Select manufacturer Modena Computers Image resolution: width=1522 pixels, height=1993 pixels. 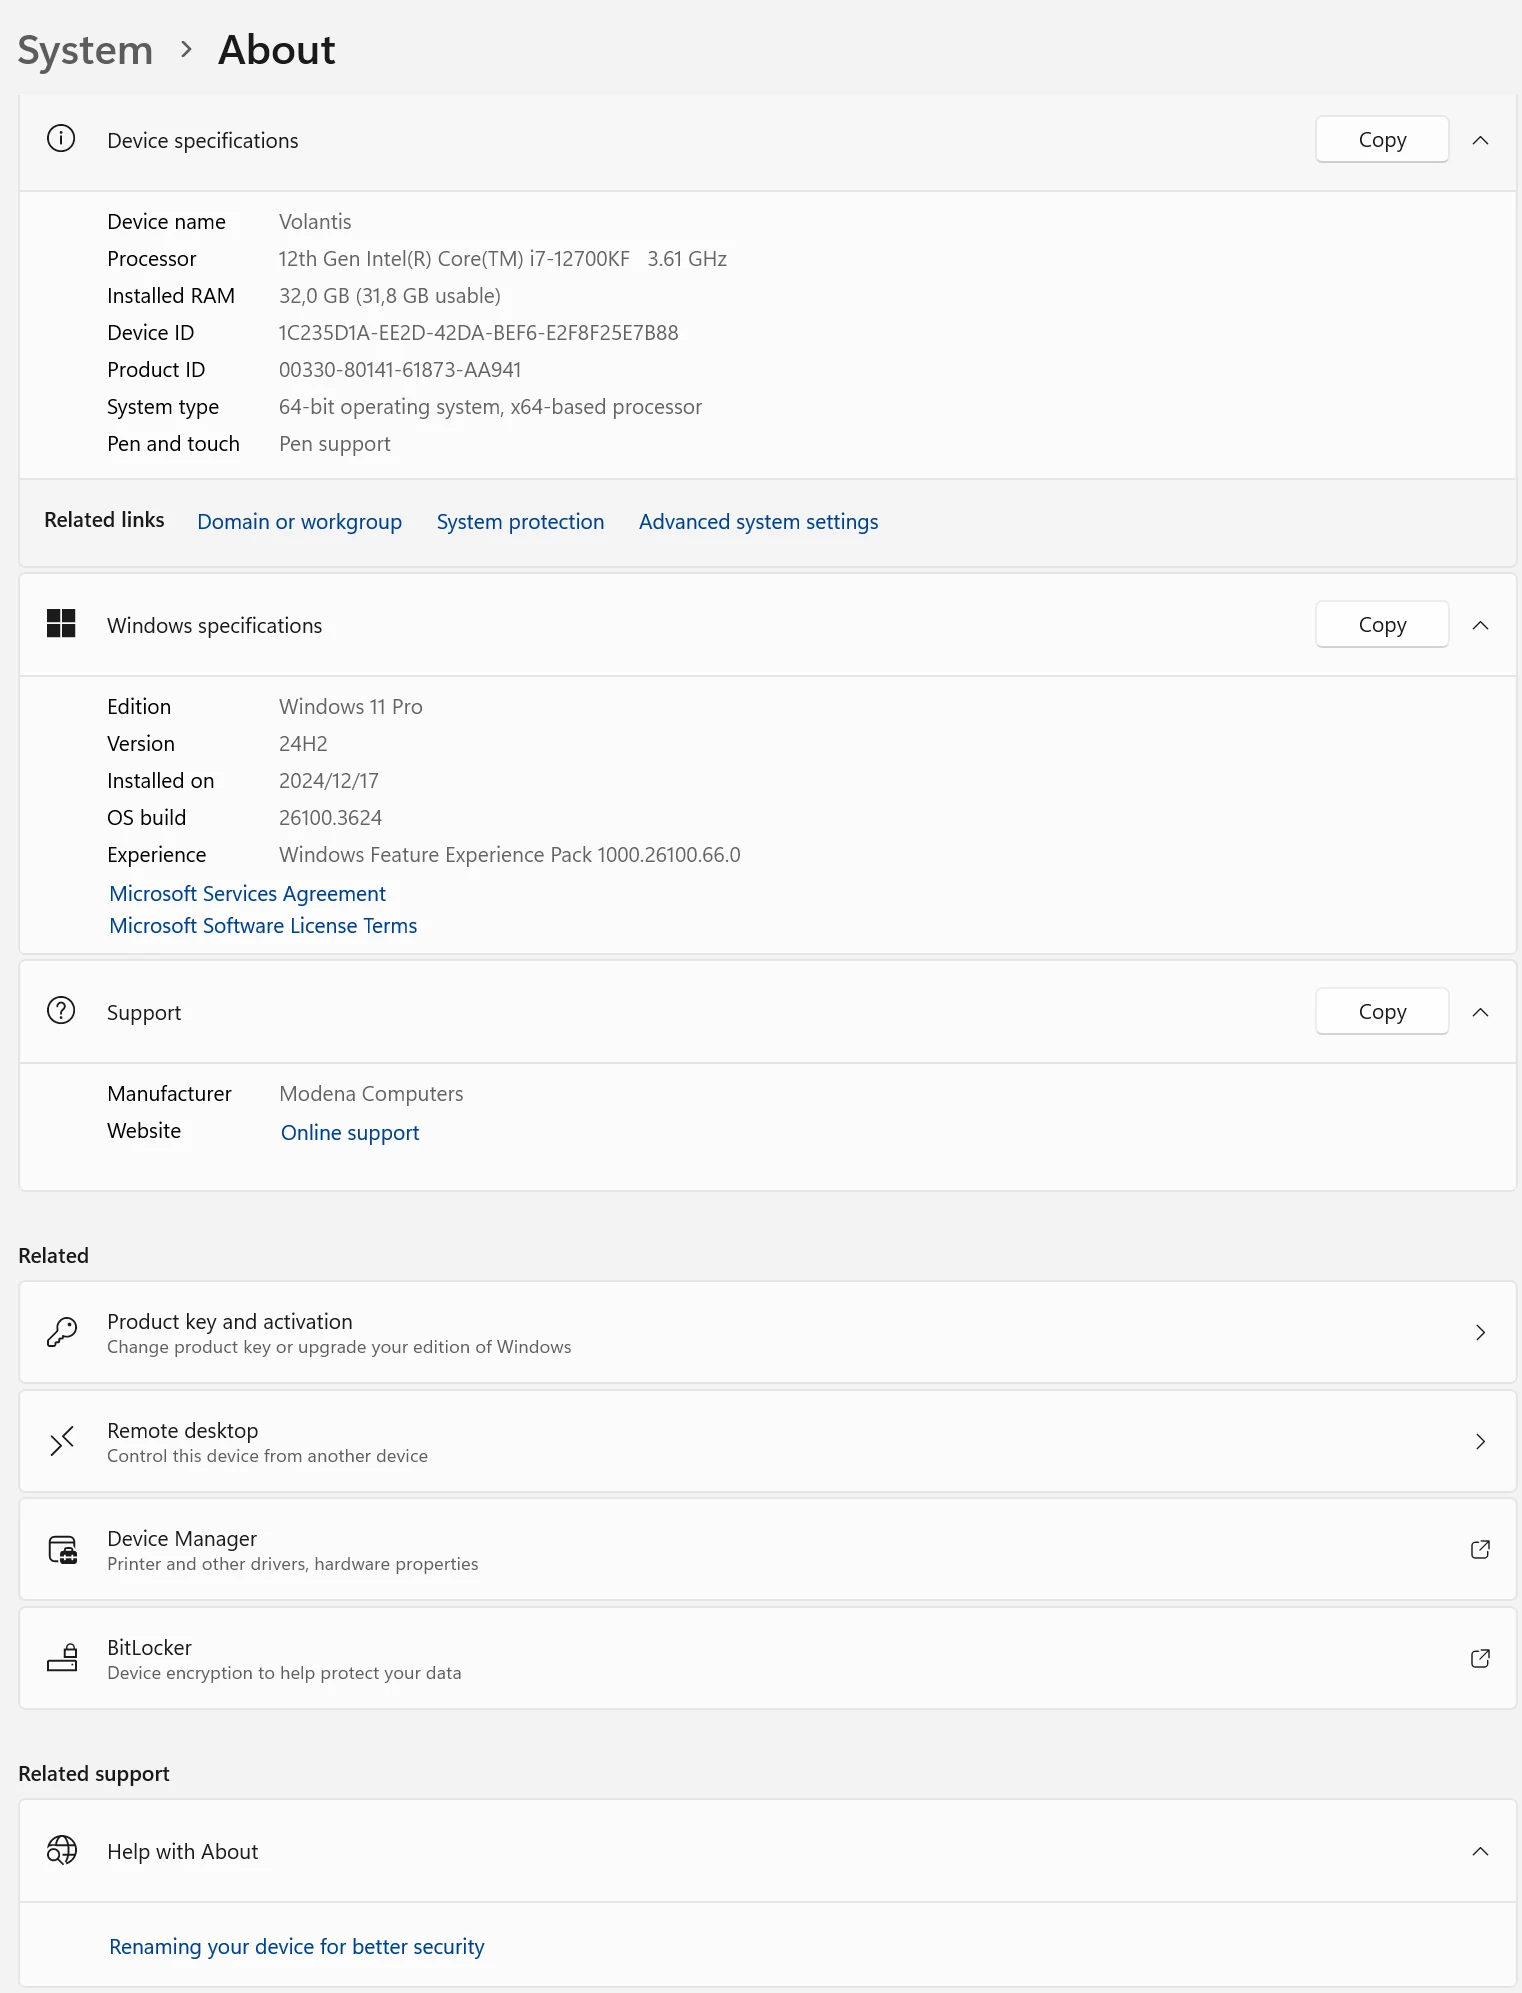tap(371, 1094)
